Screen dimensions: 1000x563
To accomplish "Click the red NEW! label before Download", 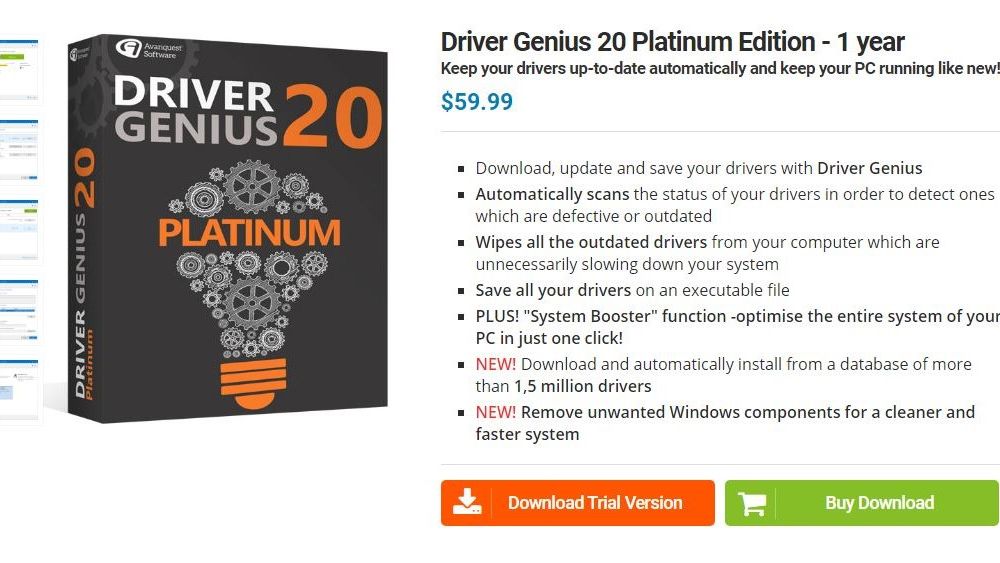I will tap(496, 364).
